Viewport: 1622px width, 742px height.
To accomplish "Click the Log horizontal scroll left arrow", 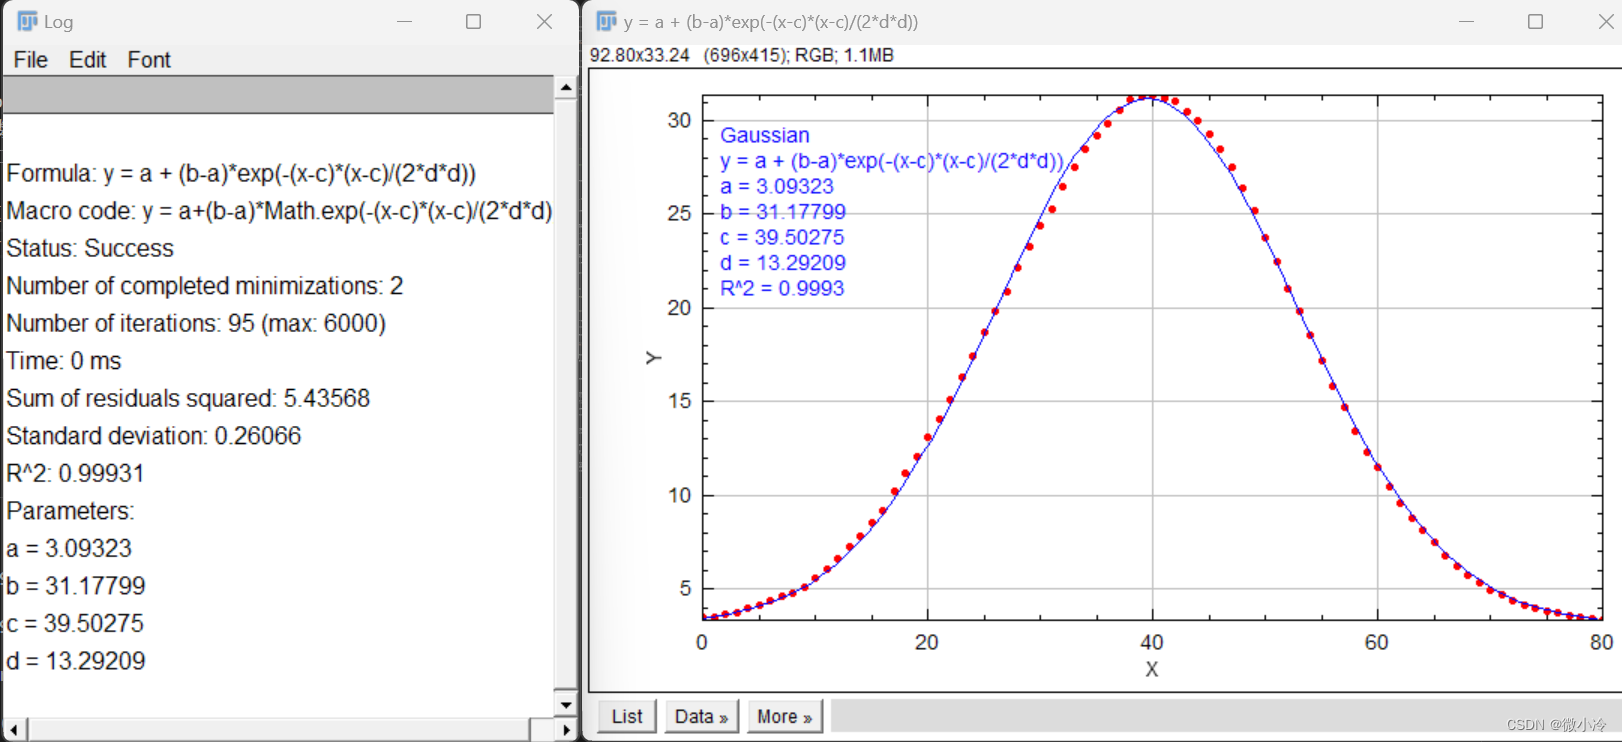I will pos(14,730).
